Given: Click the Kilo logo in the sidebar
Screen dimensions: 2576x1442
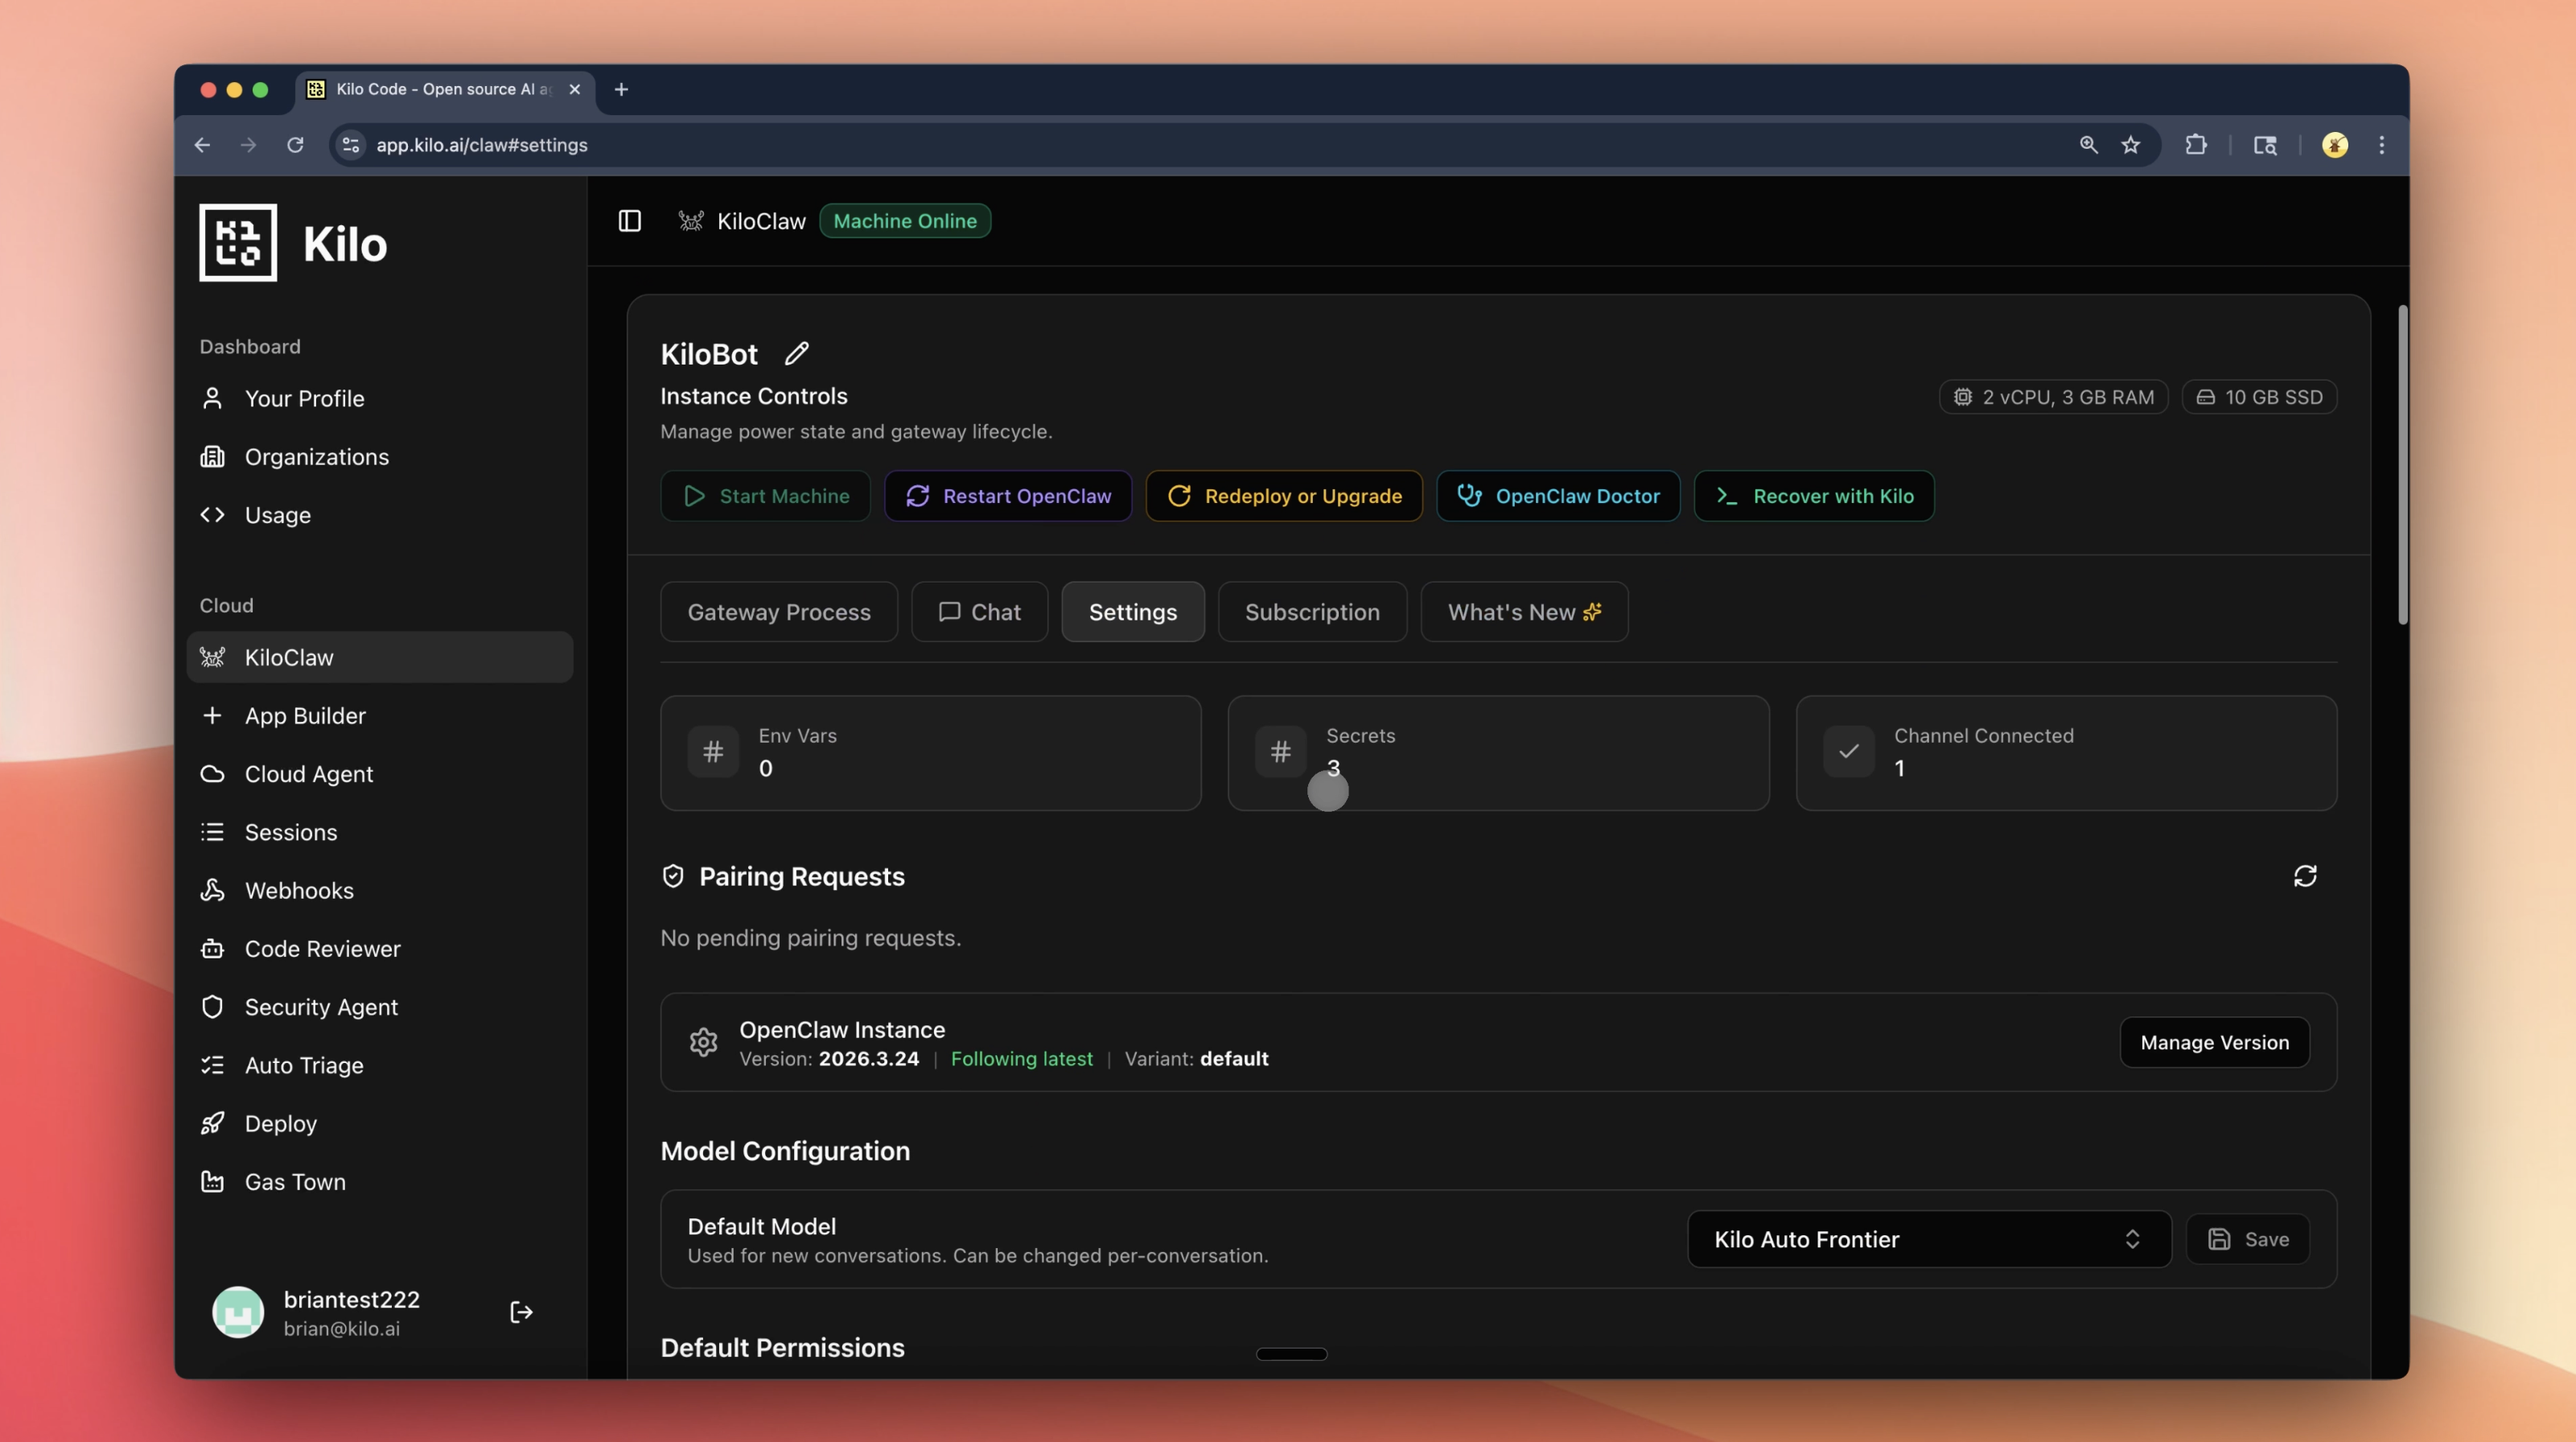Looking at the screenshot, I should (238, 243).
